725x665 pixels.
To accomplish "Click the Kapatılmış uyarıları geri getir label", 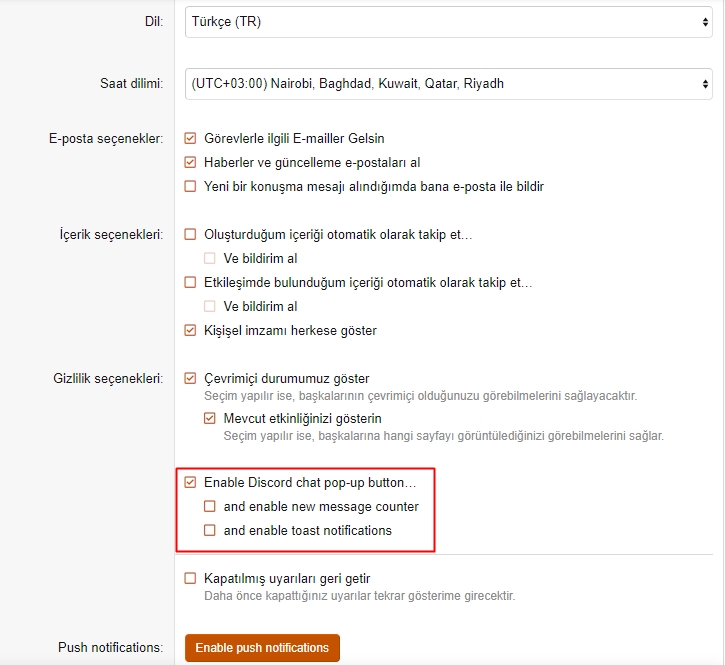I will pyautogui.click(x=287, y=578).
